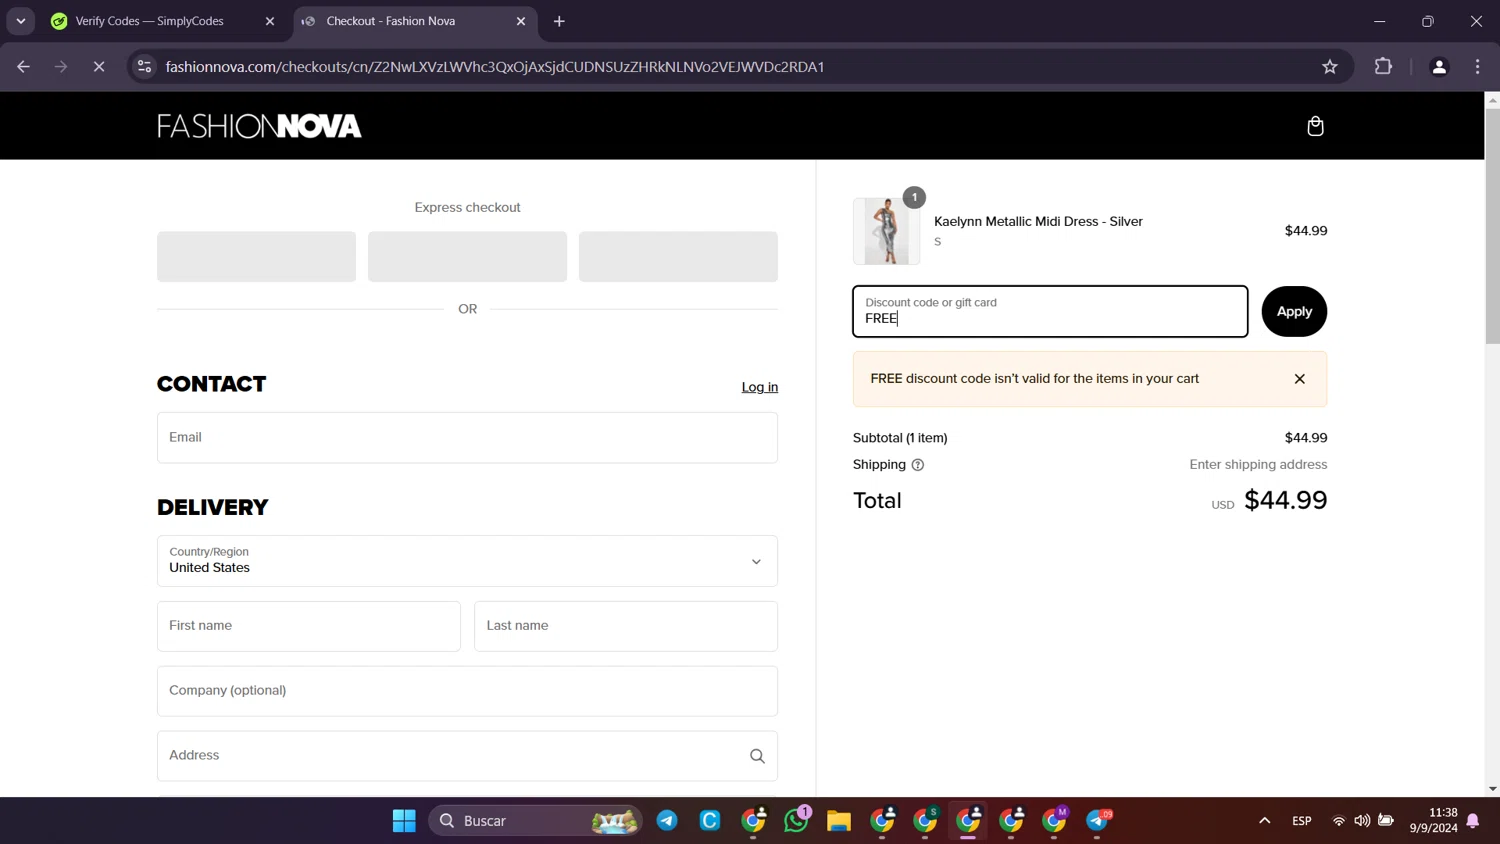Click the last express checkout placeholder button

point(678,256)
